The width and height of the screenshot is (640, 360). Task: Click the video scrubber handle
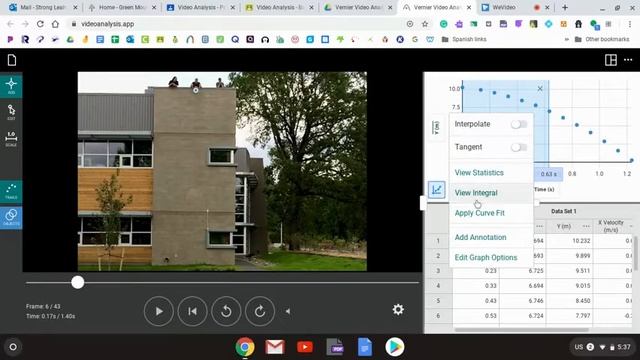[78, 282]
